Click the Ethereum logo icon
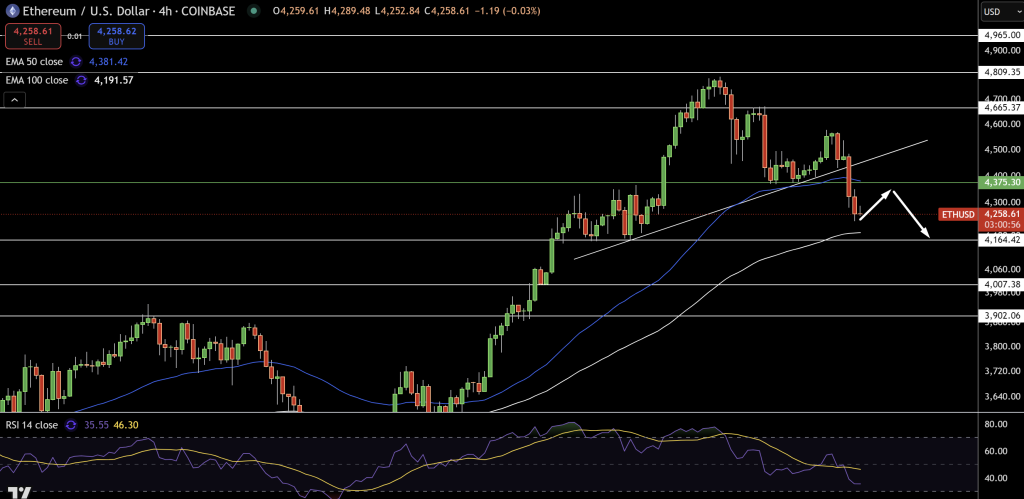This screenshot has height=499, width=1024. [11, 11]
